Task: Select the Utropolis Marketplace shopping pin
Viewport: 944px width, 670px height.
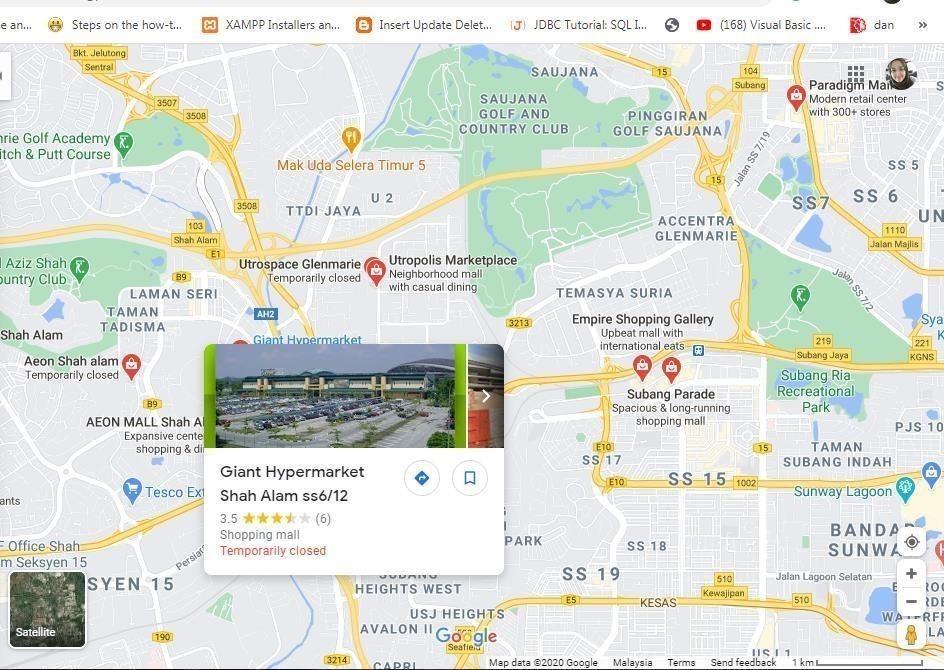Action: pos(376,273)
